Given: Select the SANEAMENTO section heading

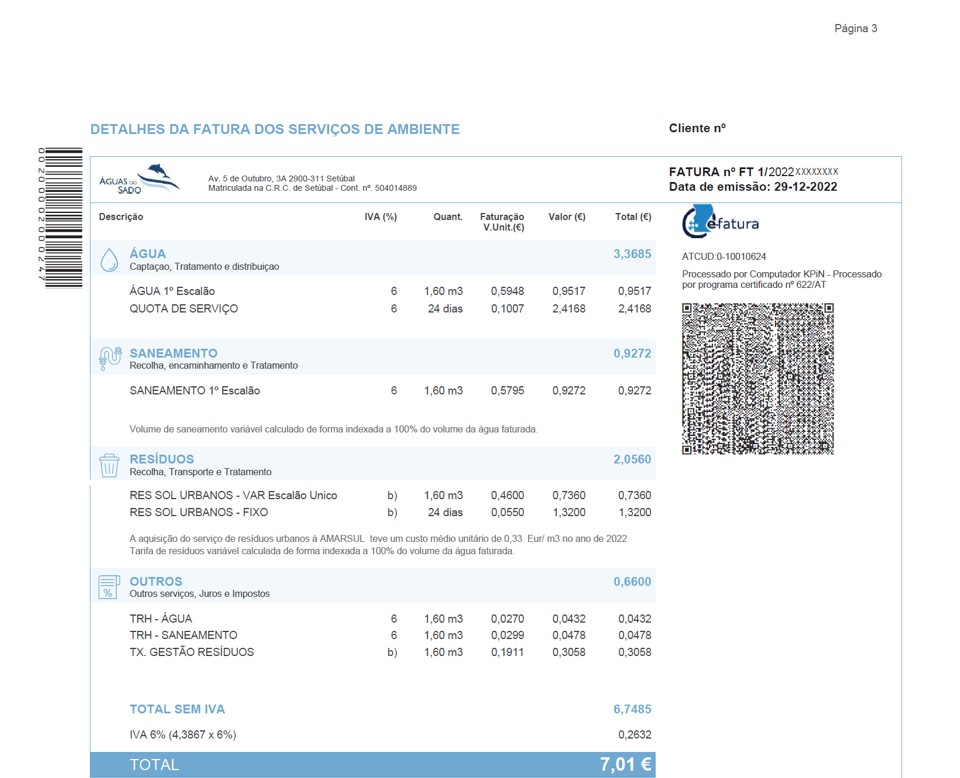Looking at the screenshot, I should pos(173,353).
